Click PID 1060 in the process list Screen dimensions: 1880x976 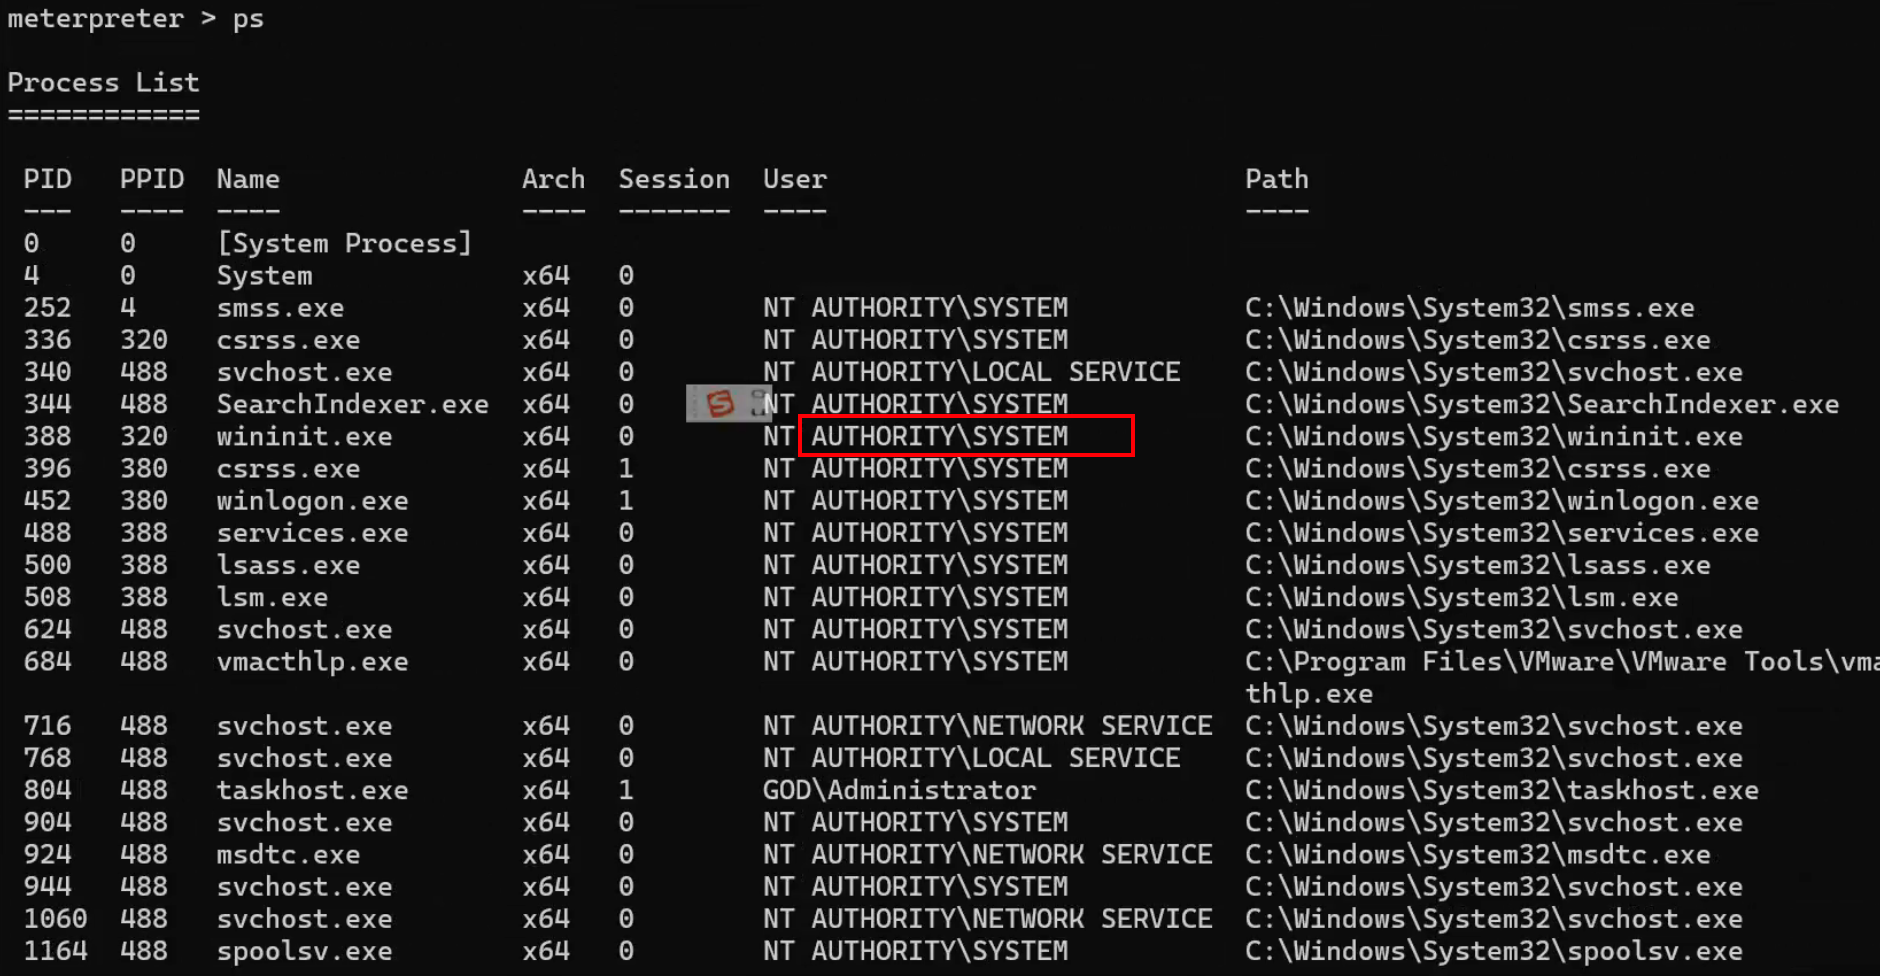pos(55,919)
